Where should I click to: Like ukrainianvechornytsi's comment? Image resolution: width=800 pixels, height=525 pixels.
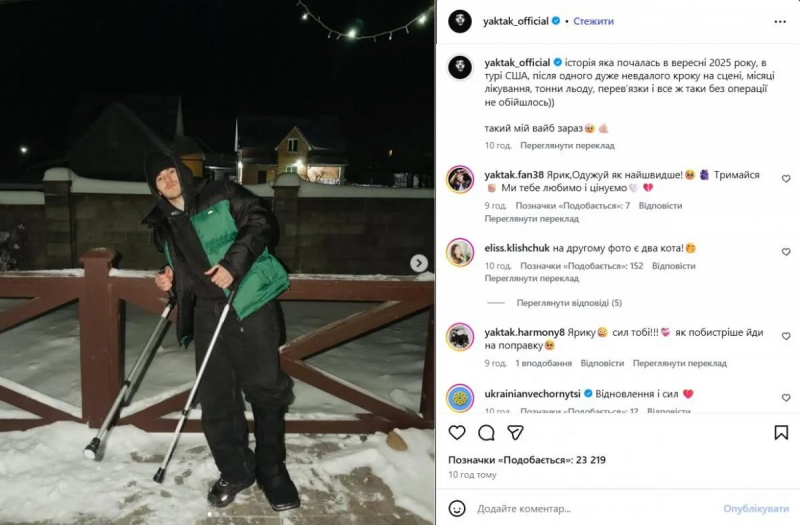click(x=786, y=397)
